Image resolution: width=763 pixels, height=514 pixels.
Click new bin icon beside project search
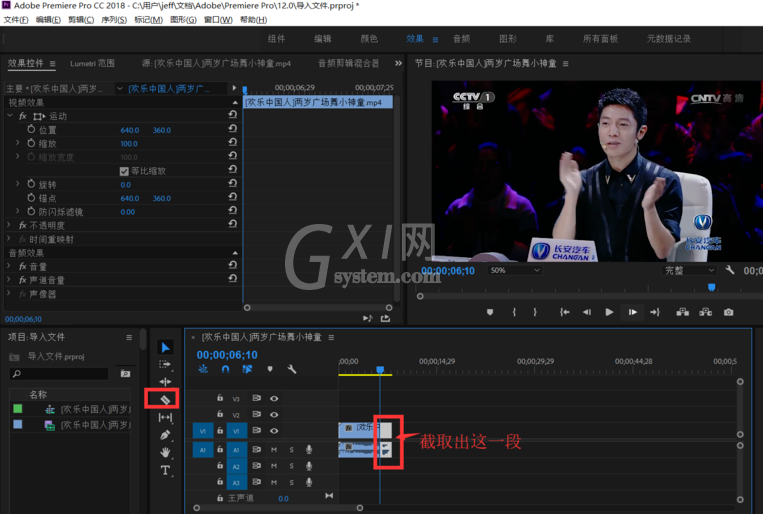tap(125, 373)
